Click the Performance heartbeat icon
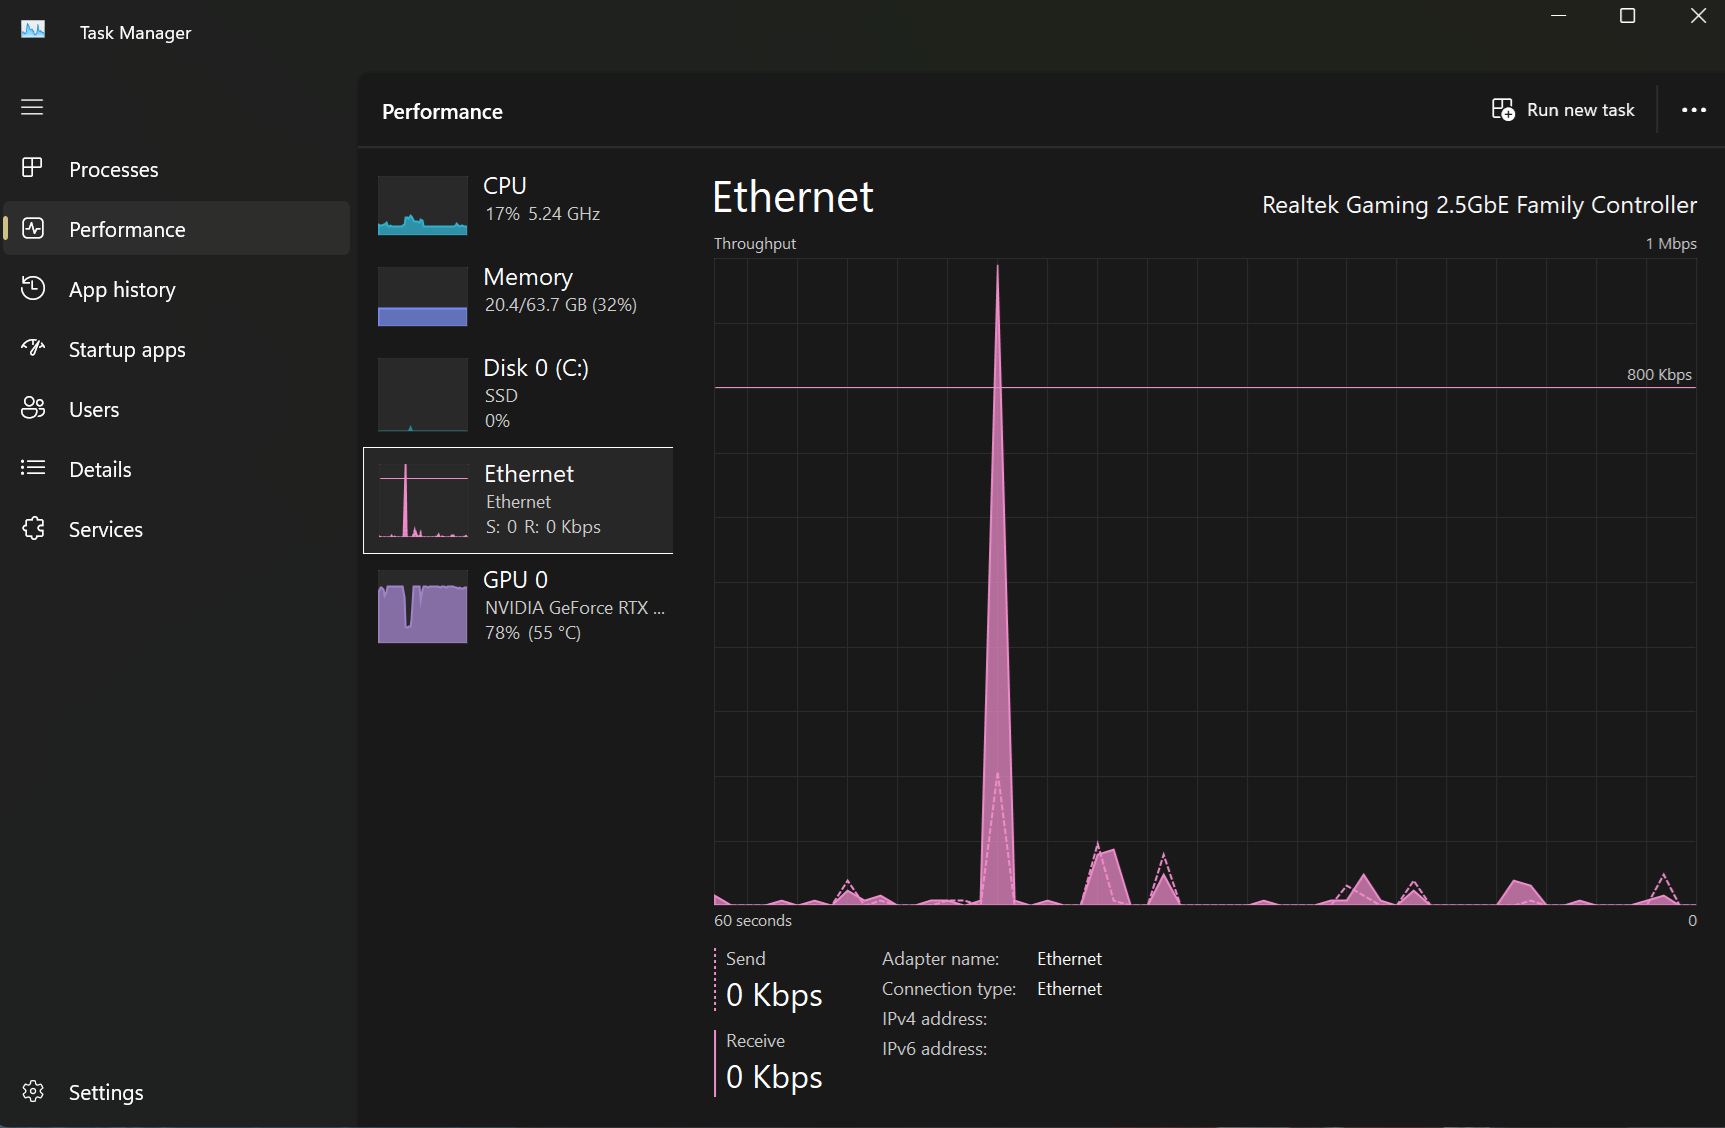 tap(32, 228)
